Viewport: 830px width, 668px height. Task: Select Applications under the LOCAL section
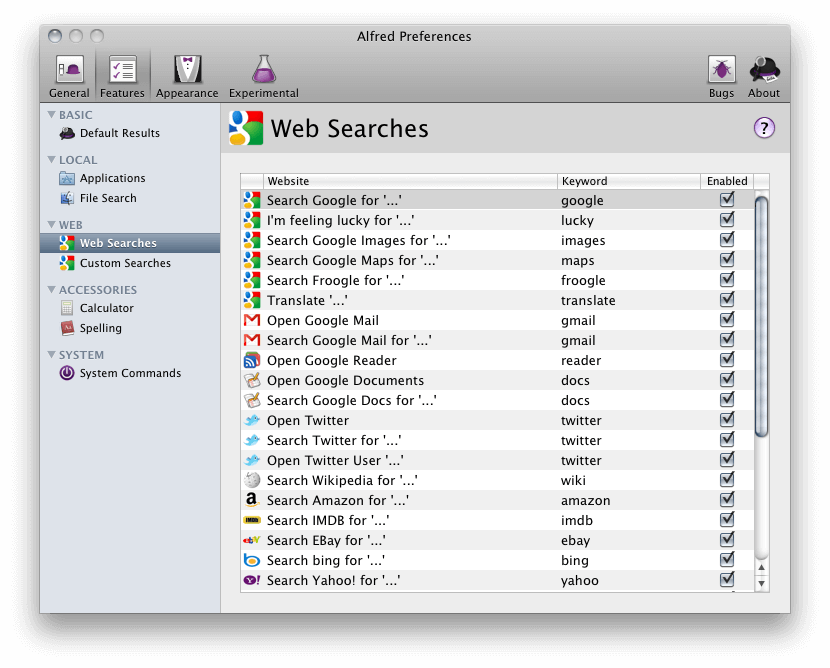113,178
